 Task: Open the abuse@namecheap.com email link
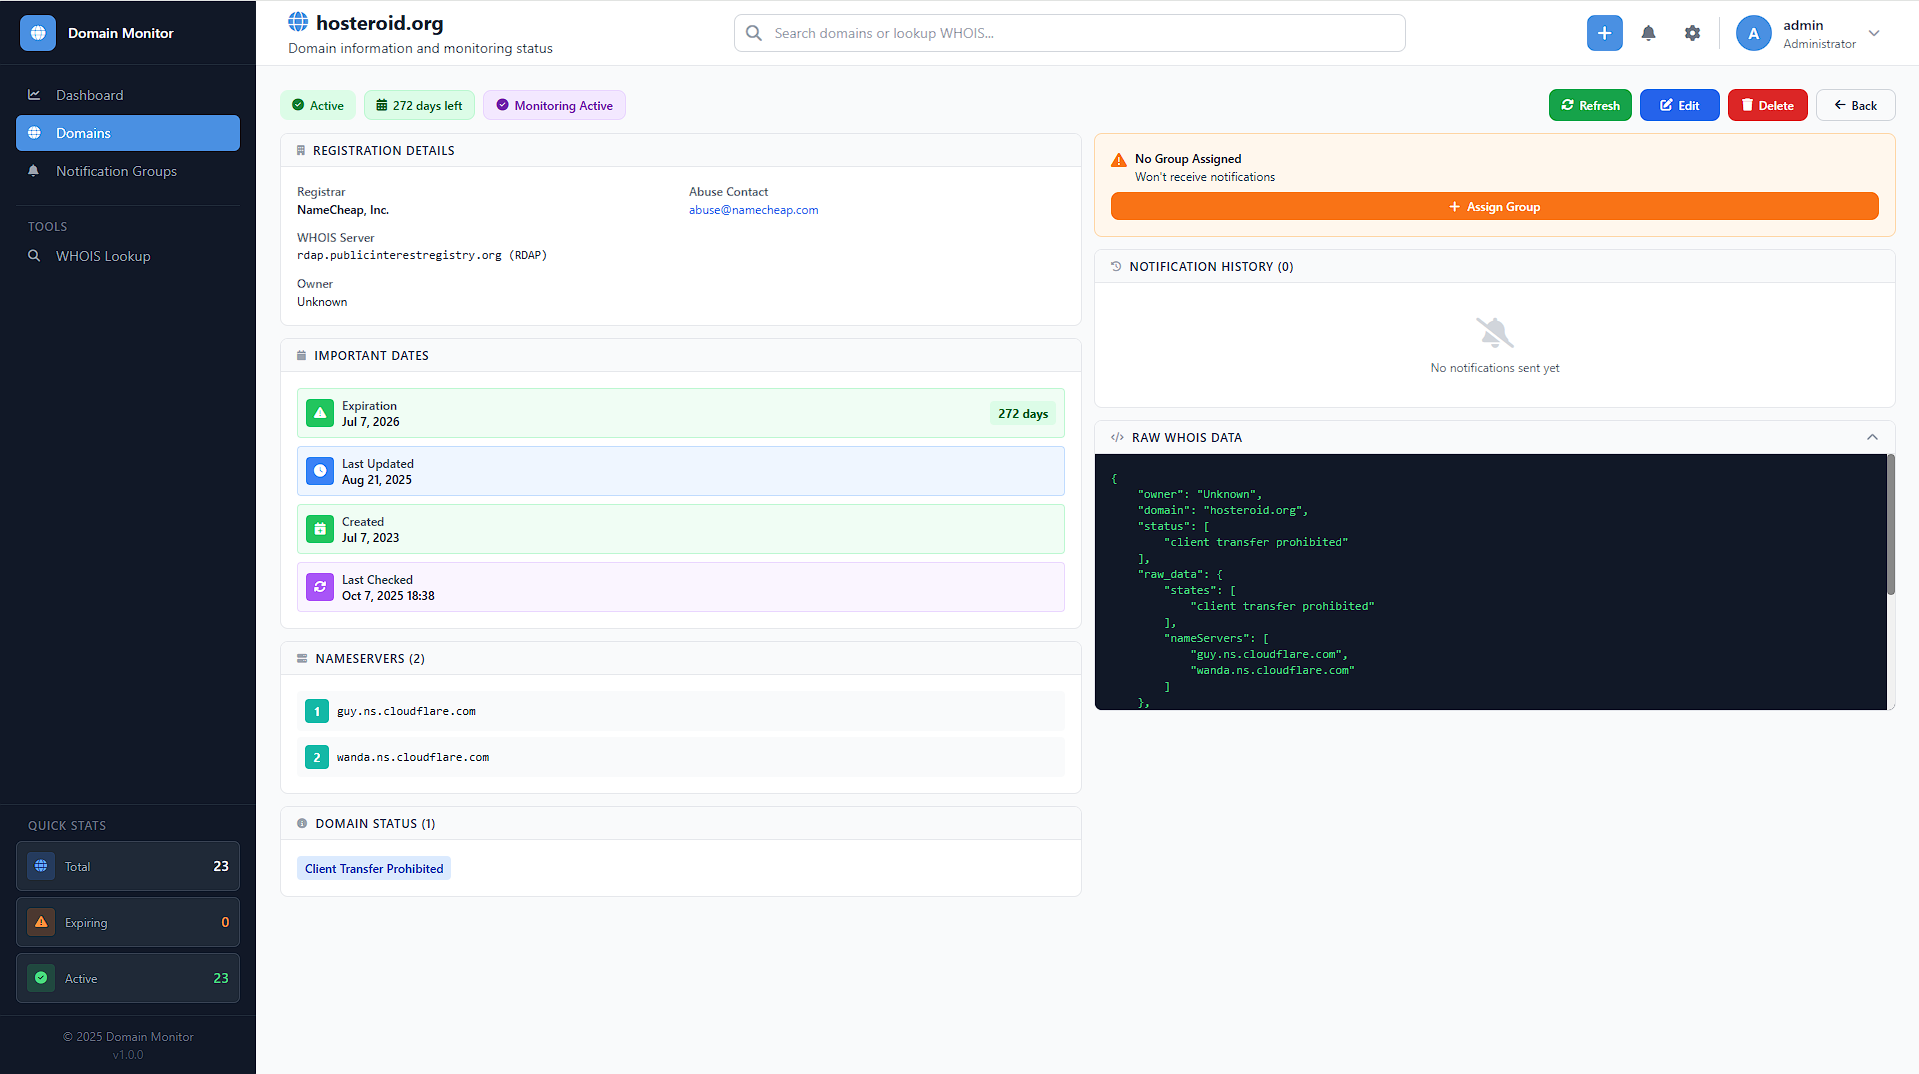pyautogui.click(x=753, y=210)
